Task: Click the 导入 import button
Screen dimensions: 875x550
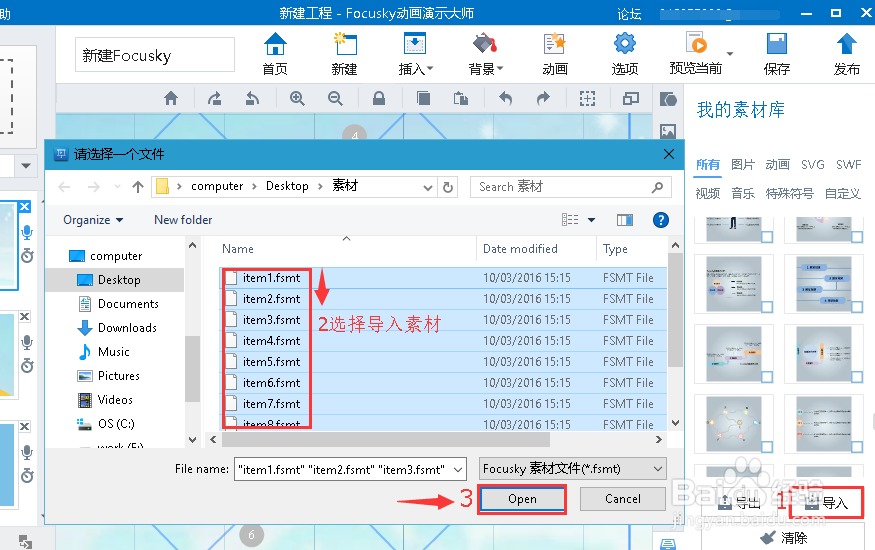Action: [828, 503]
